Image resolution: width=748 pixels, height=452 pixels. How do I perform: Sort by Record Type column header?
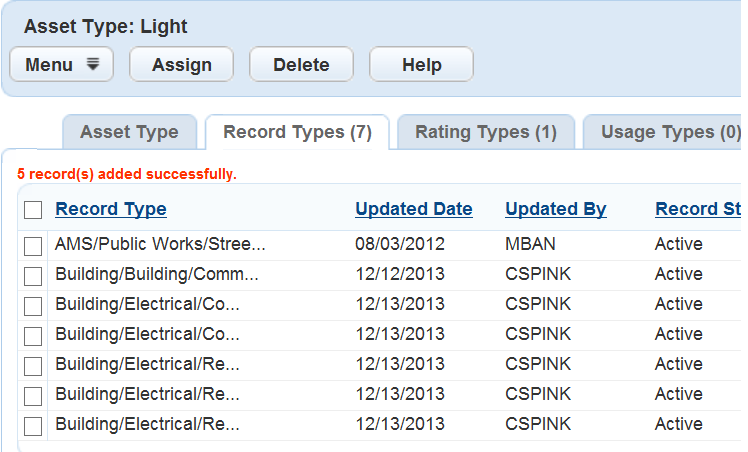click(111, 209)
